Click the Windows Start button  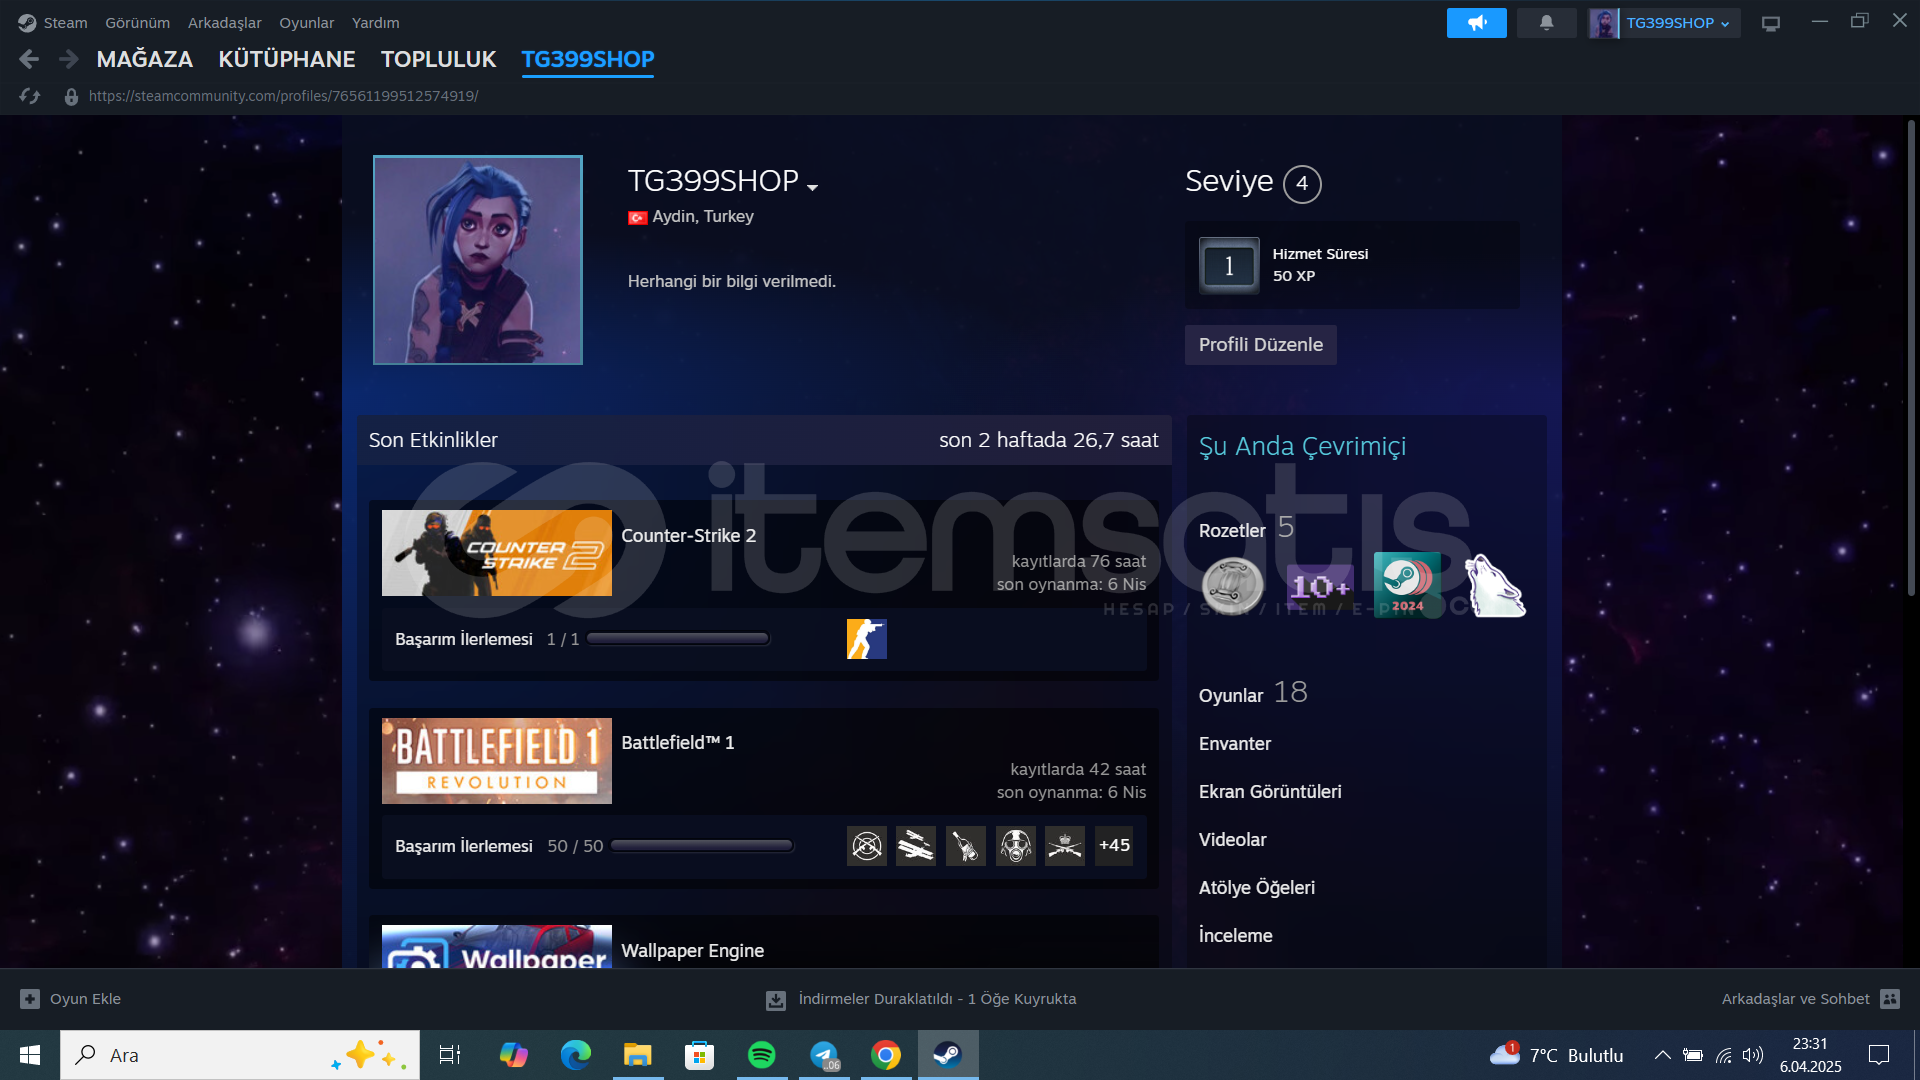pos(30,1055)
